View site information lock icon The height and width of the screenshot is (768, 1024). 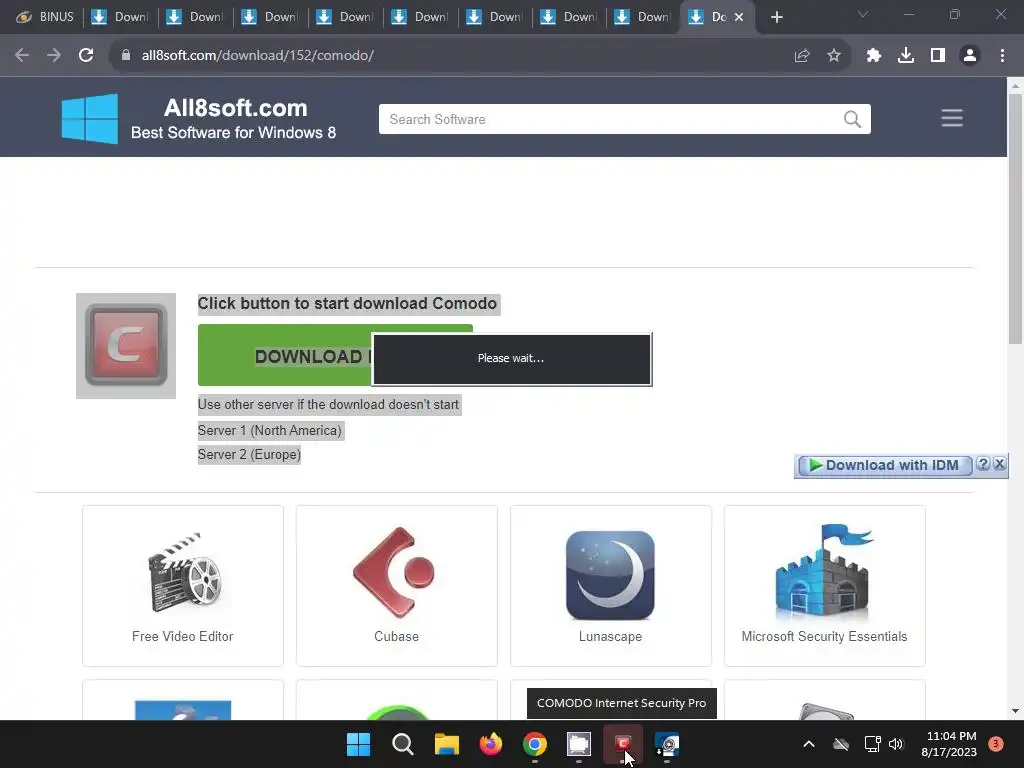point(126,56)
